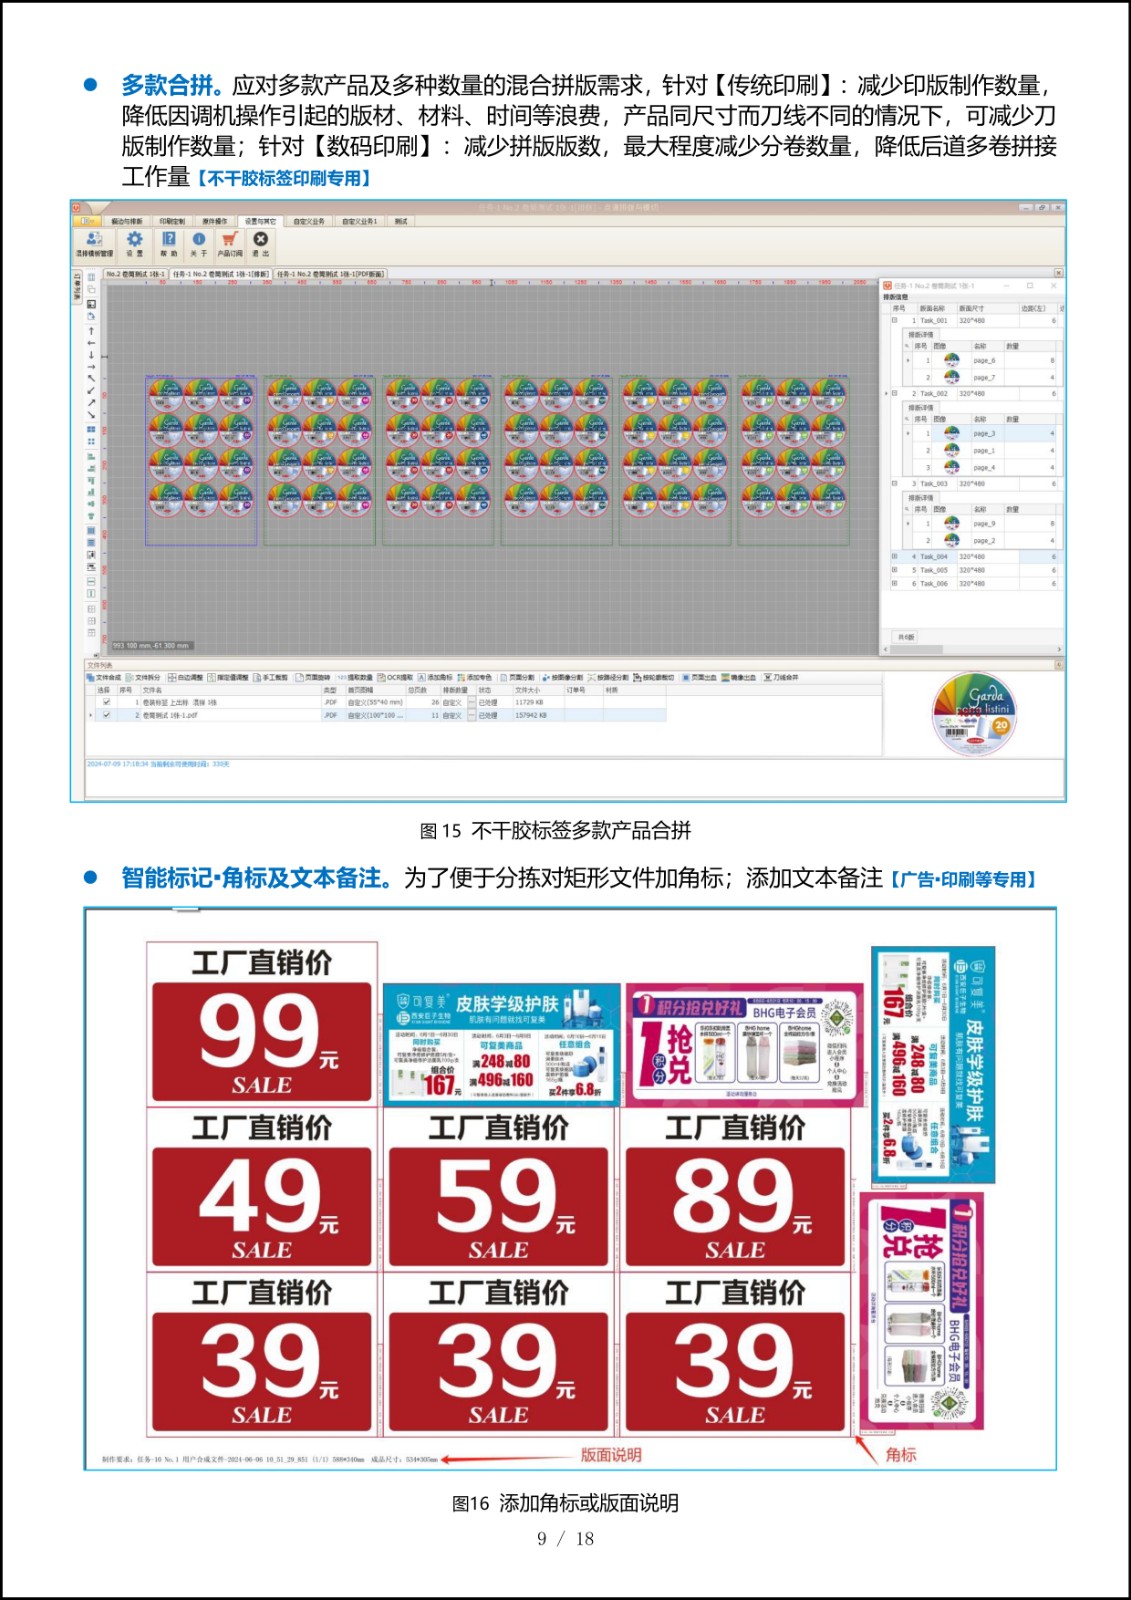The width and height of the screenshot is (1131, 1600).
Task: Toggle checkbox for 卷筒测试 1张-1.pdf row
Action: 107,715
